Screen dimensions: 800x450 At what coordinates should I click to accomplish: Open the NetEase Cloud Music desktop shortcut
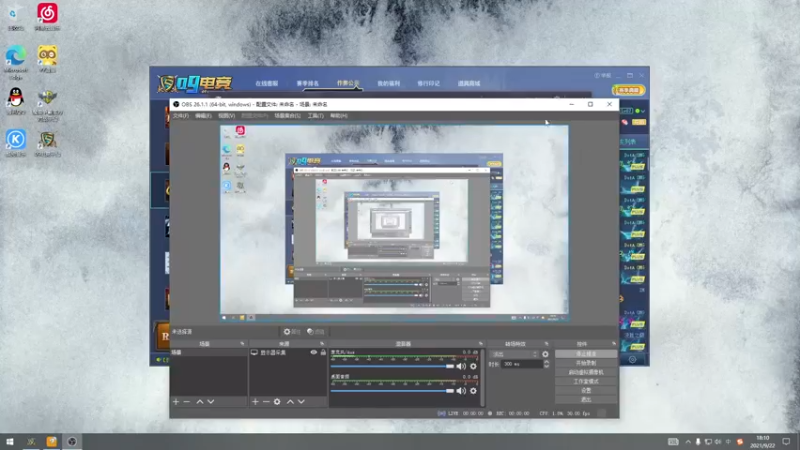[47, 17]
